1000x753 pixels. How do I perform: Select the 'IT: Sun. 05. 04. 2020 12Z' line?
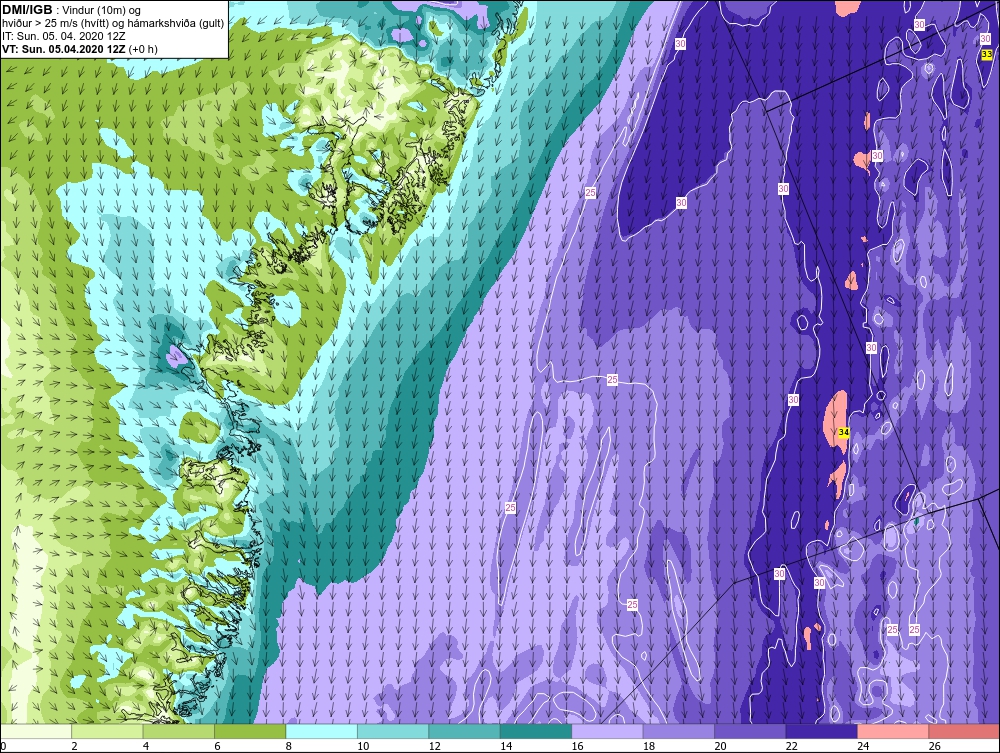(x=63, y=36)
